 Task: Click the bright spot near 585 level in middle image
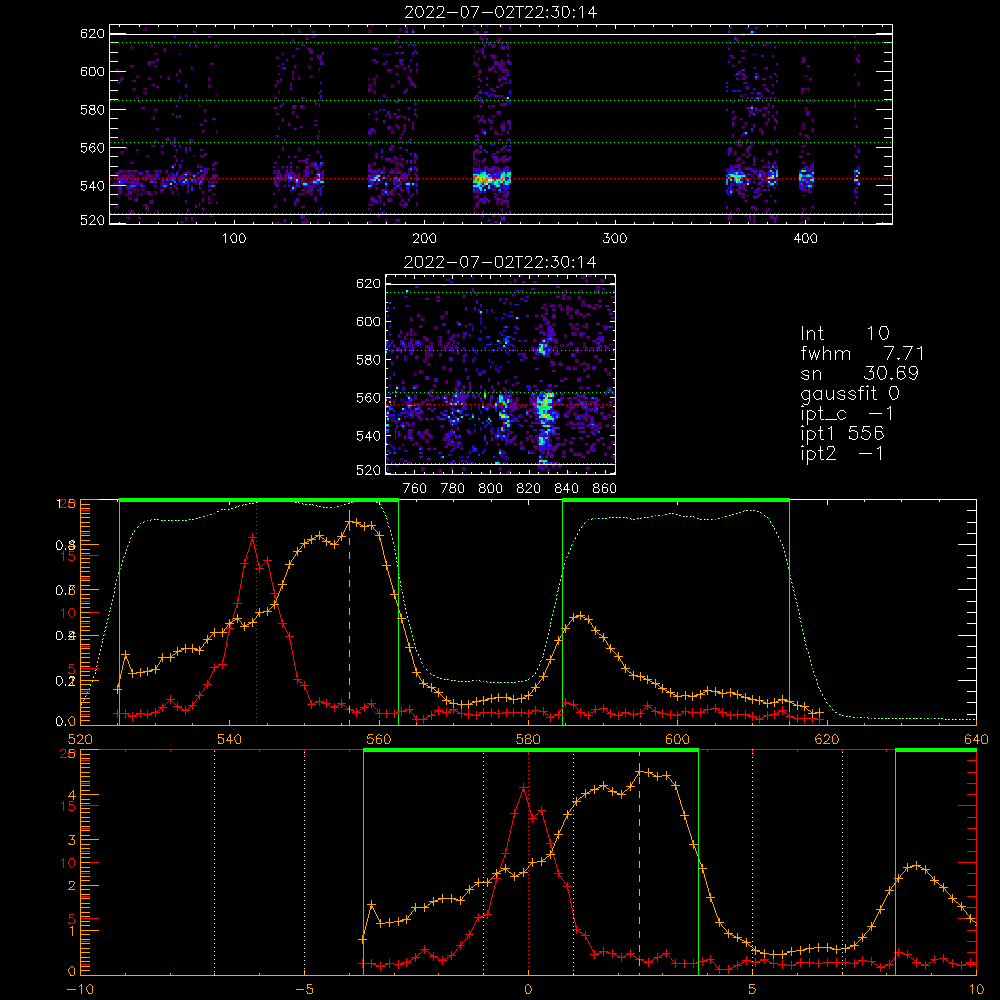pos(543,348)
